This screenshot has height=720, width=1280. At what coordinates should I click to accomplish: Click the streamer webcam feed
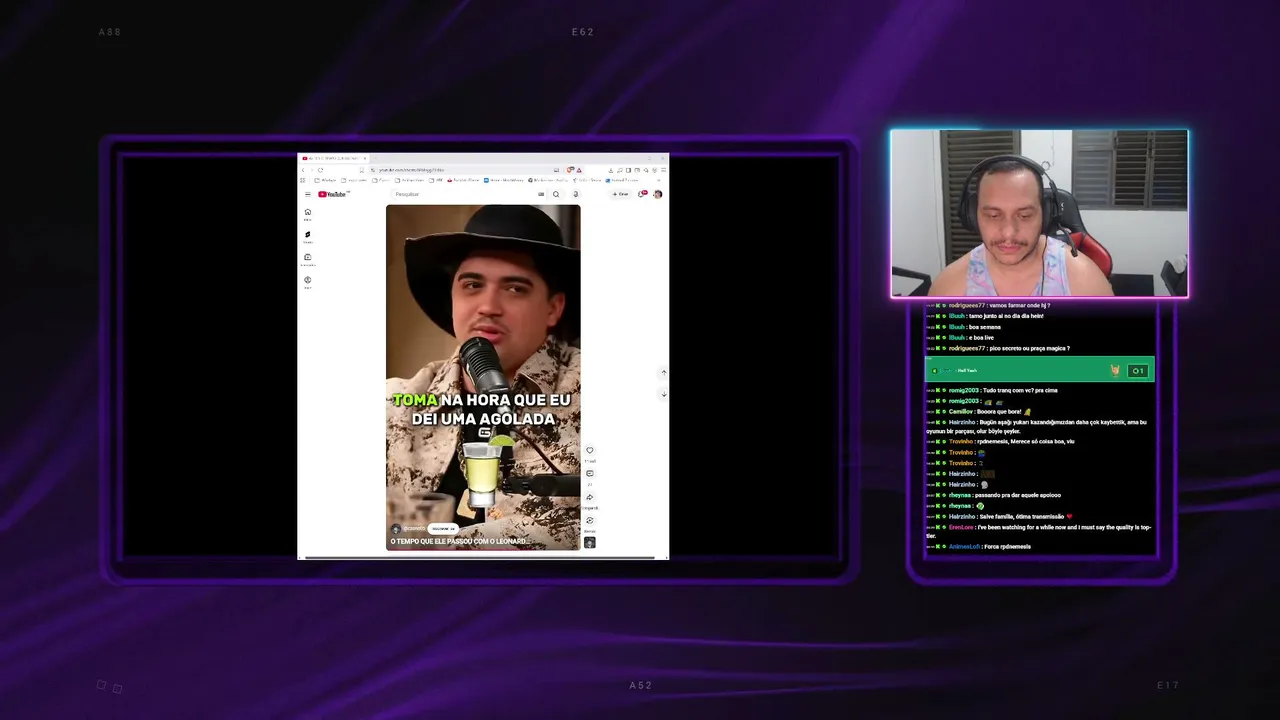tap(1040, 213)
